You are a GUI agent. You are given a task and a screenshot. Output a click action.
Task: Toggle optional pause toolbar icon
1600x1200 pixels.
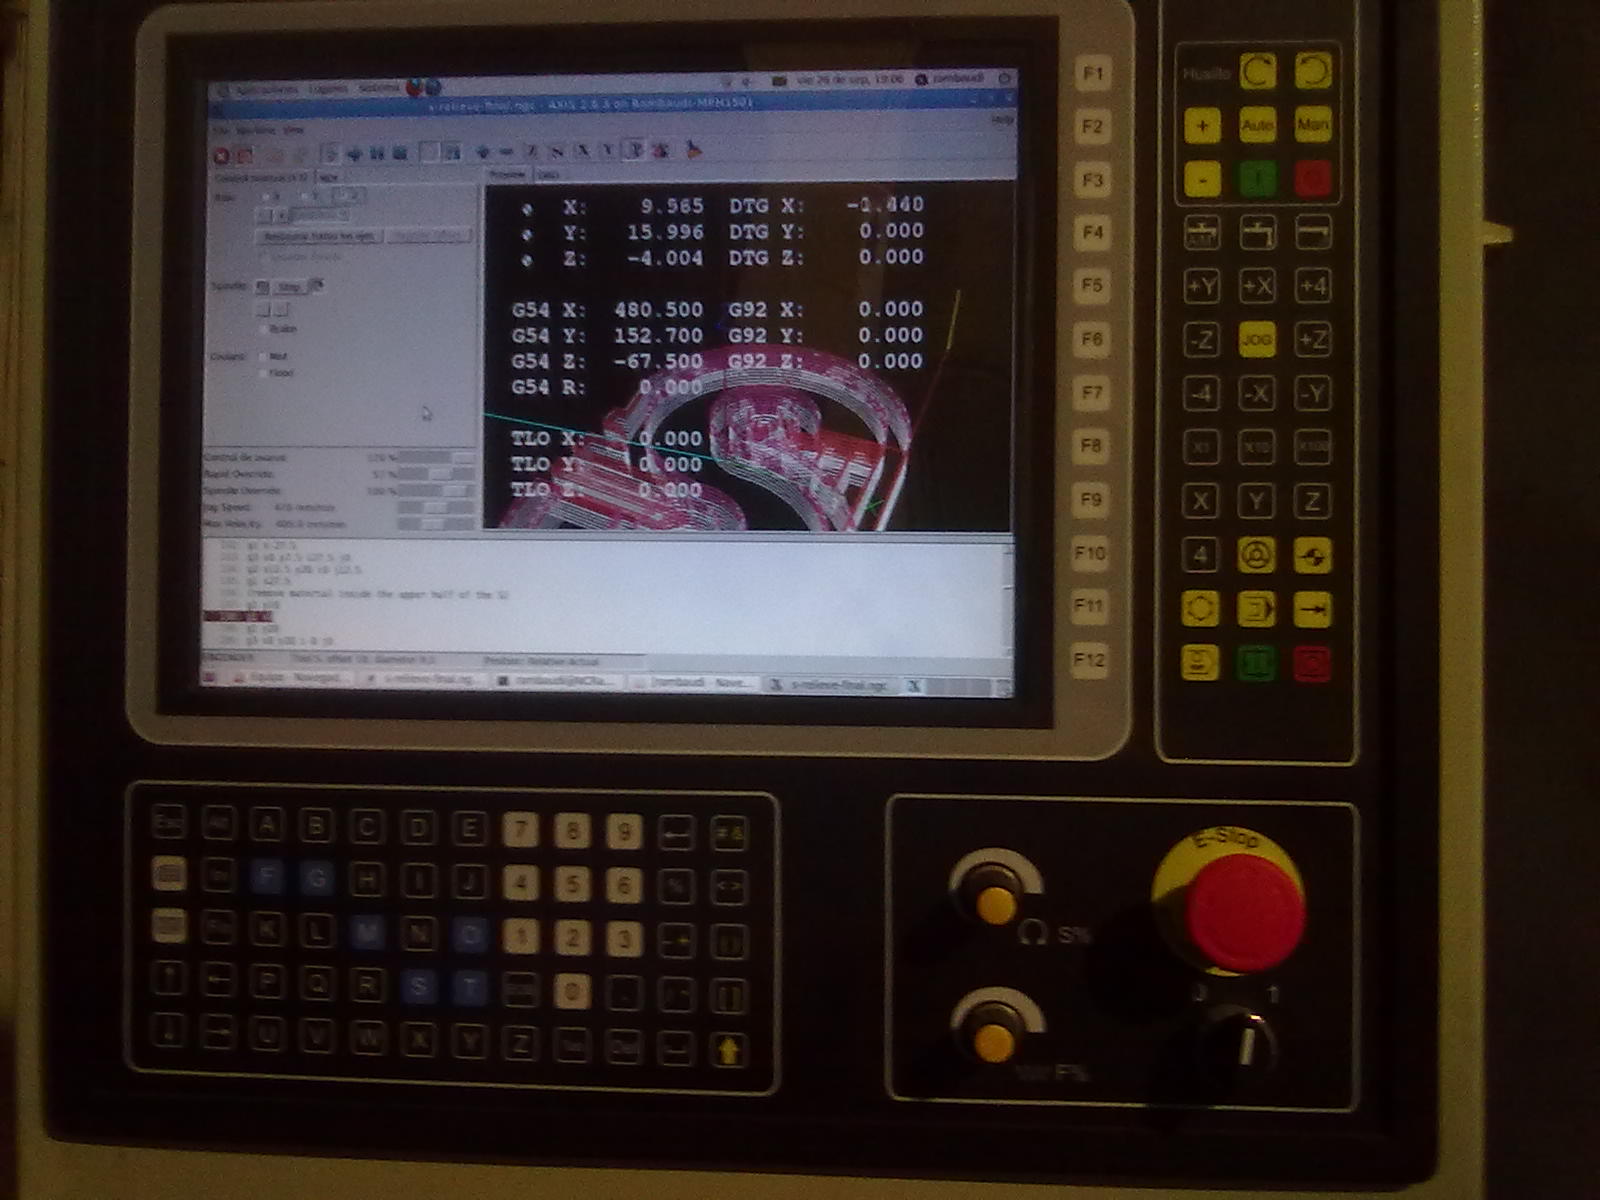coord(453,153)
